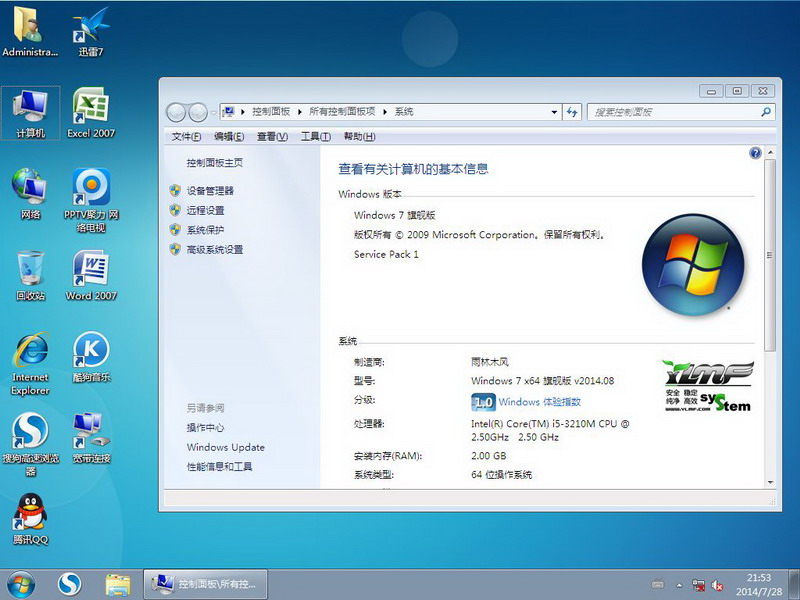This screenshot has width=800, height=600.
Task: Launch the PPTV聚力 网络电视 shortcut
Action: tap(91, 201)
